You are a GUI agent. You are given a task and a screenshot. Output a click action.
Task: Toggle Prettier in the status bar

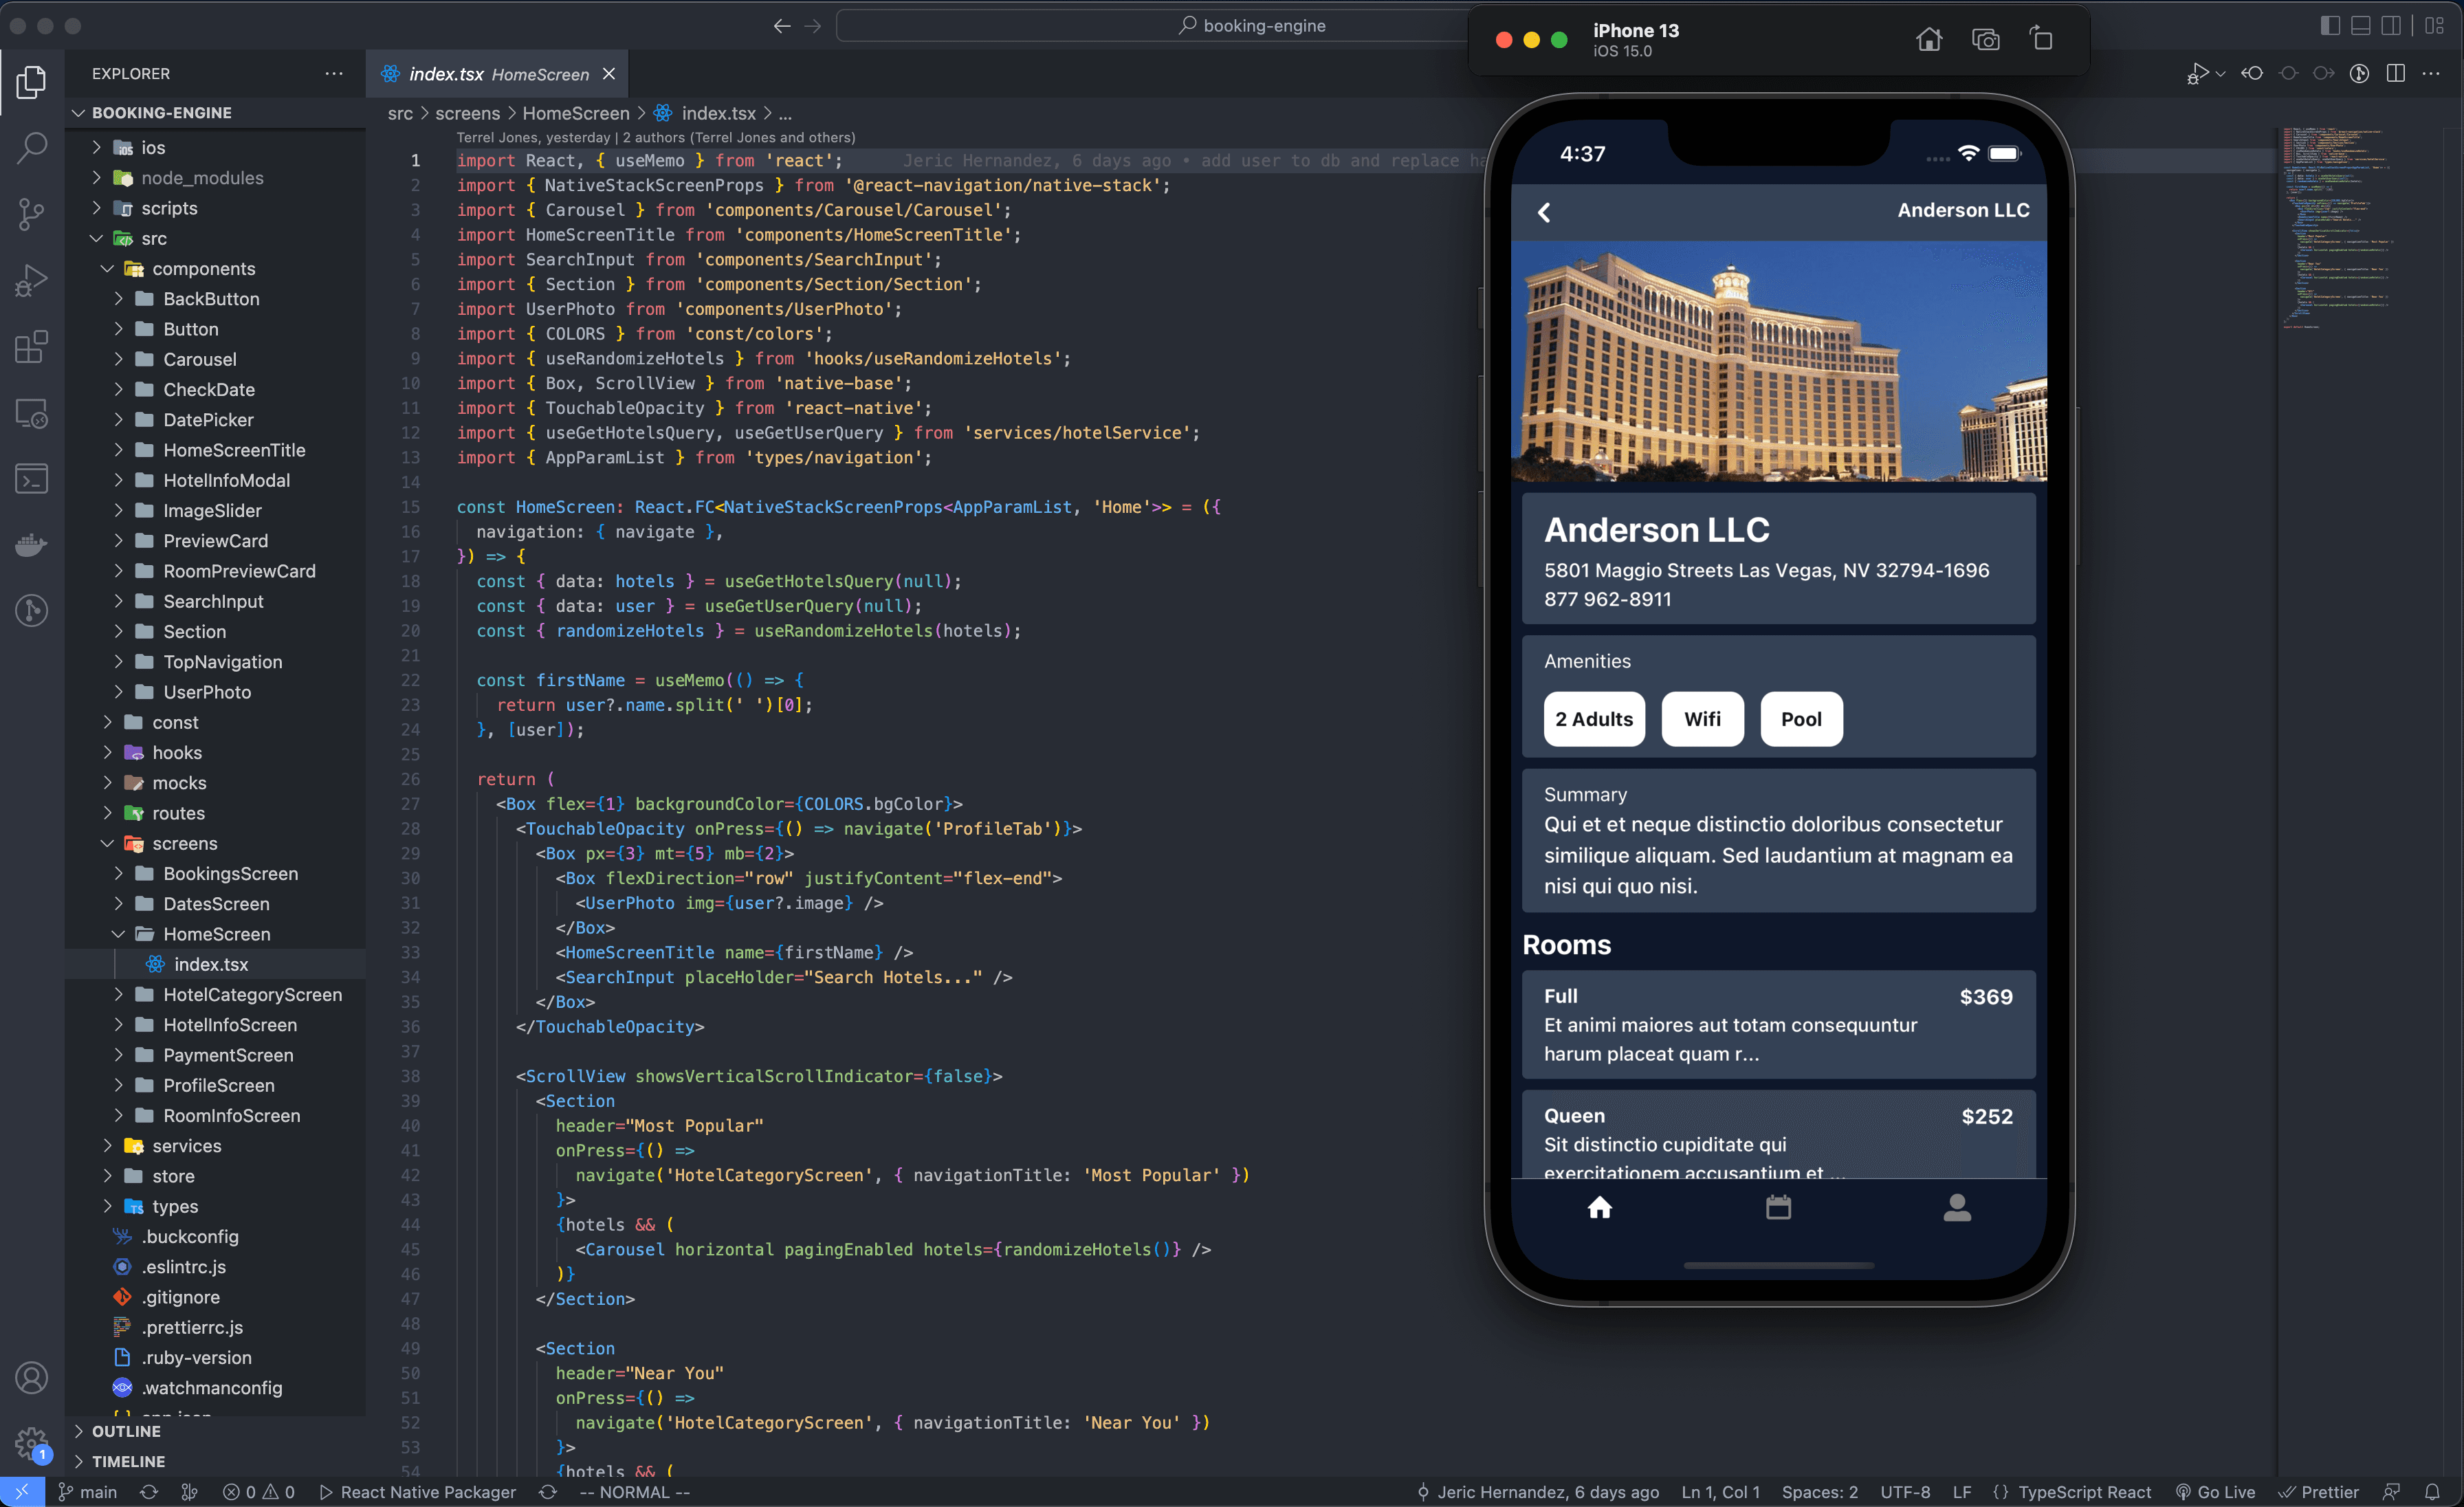point(2319,1492)
